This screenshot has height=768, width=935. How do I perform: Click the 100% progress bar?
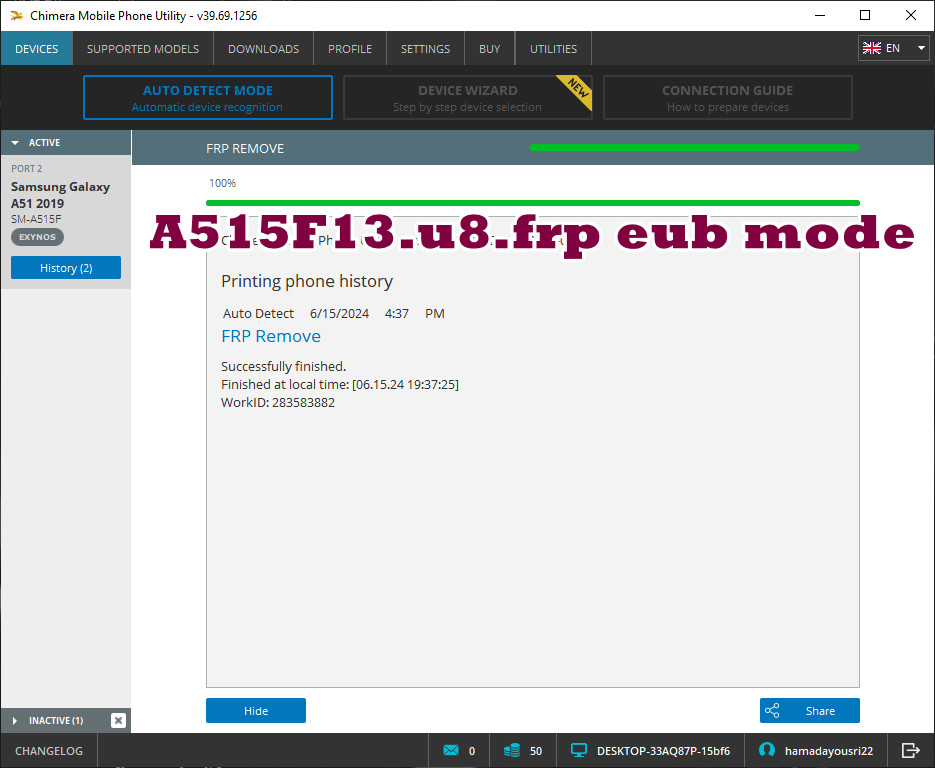[532, 203]
